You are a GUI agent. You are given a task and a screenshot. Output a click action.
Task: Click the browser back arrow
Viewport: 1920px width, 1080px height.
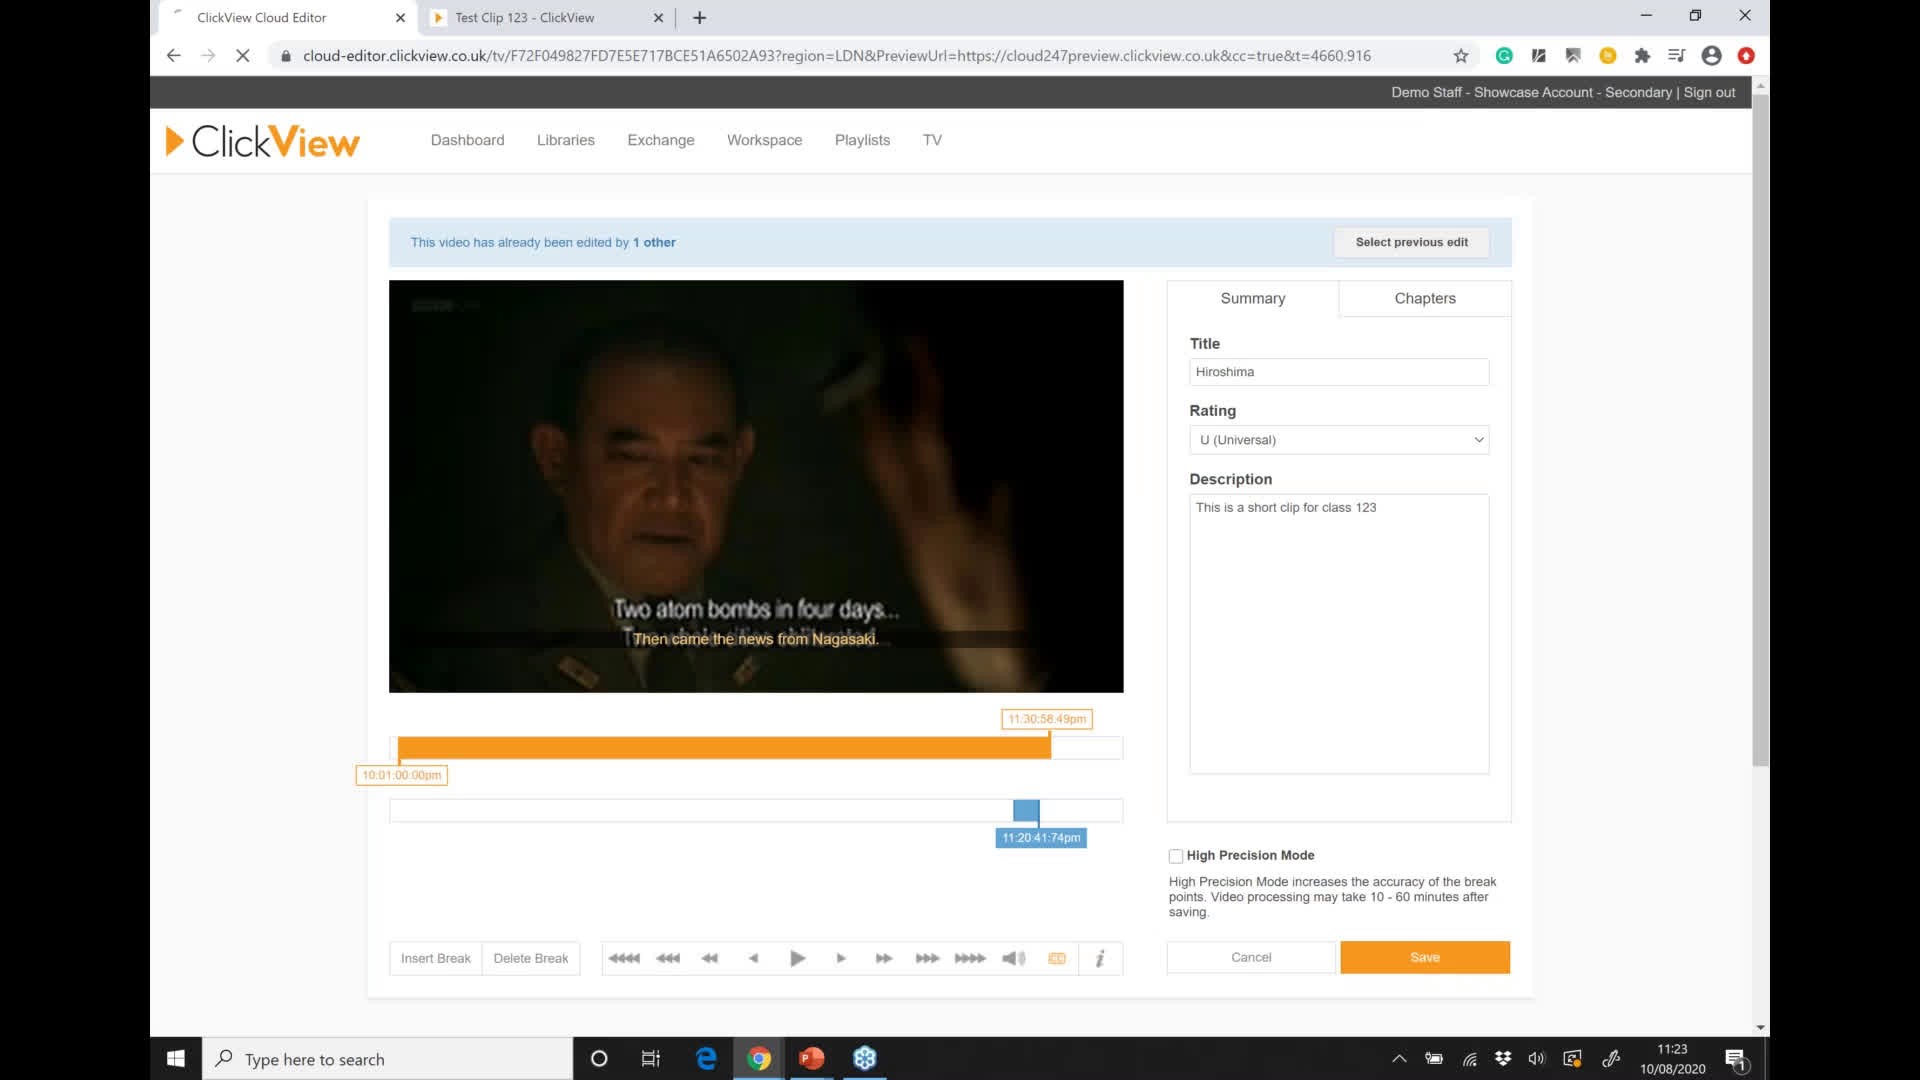pos(174,56)
